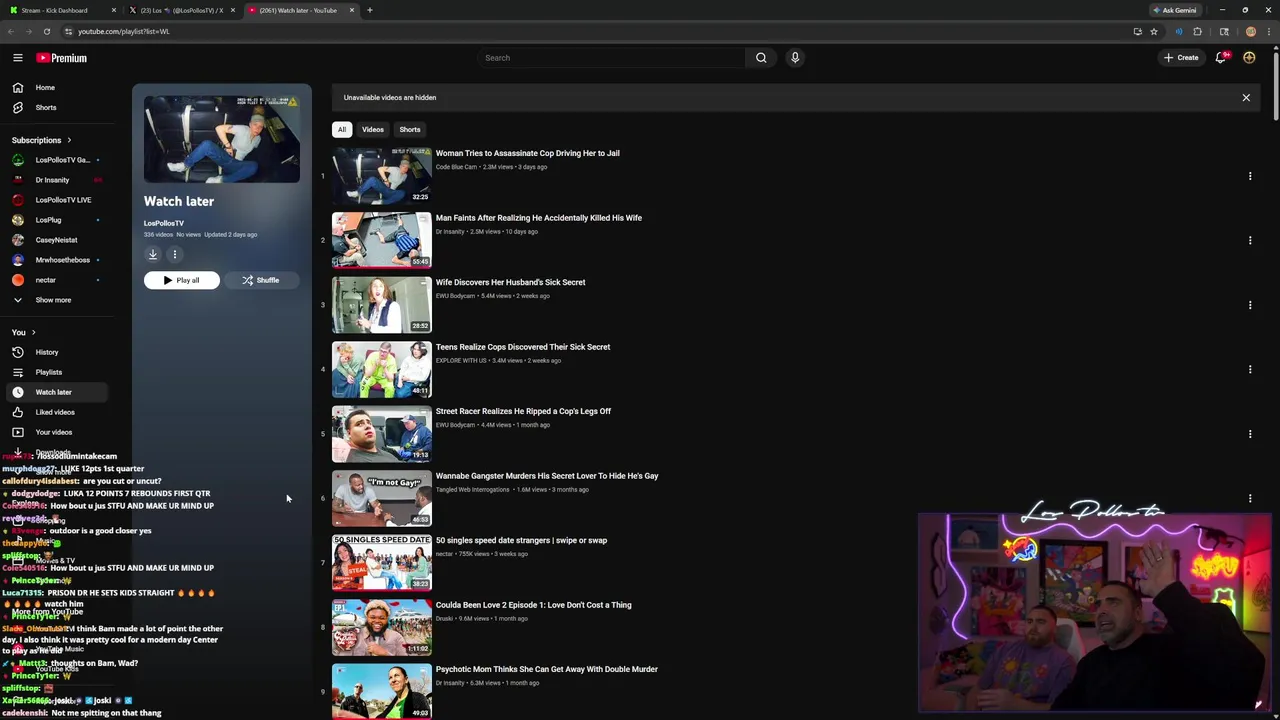The height and width of the screenshot is (720, 1280).
Task: Open title Street Racer Realizes He Ripped a Cop's Legs Off
Action: coord(523,411)
